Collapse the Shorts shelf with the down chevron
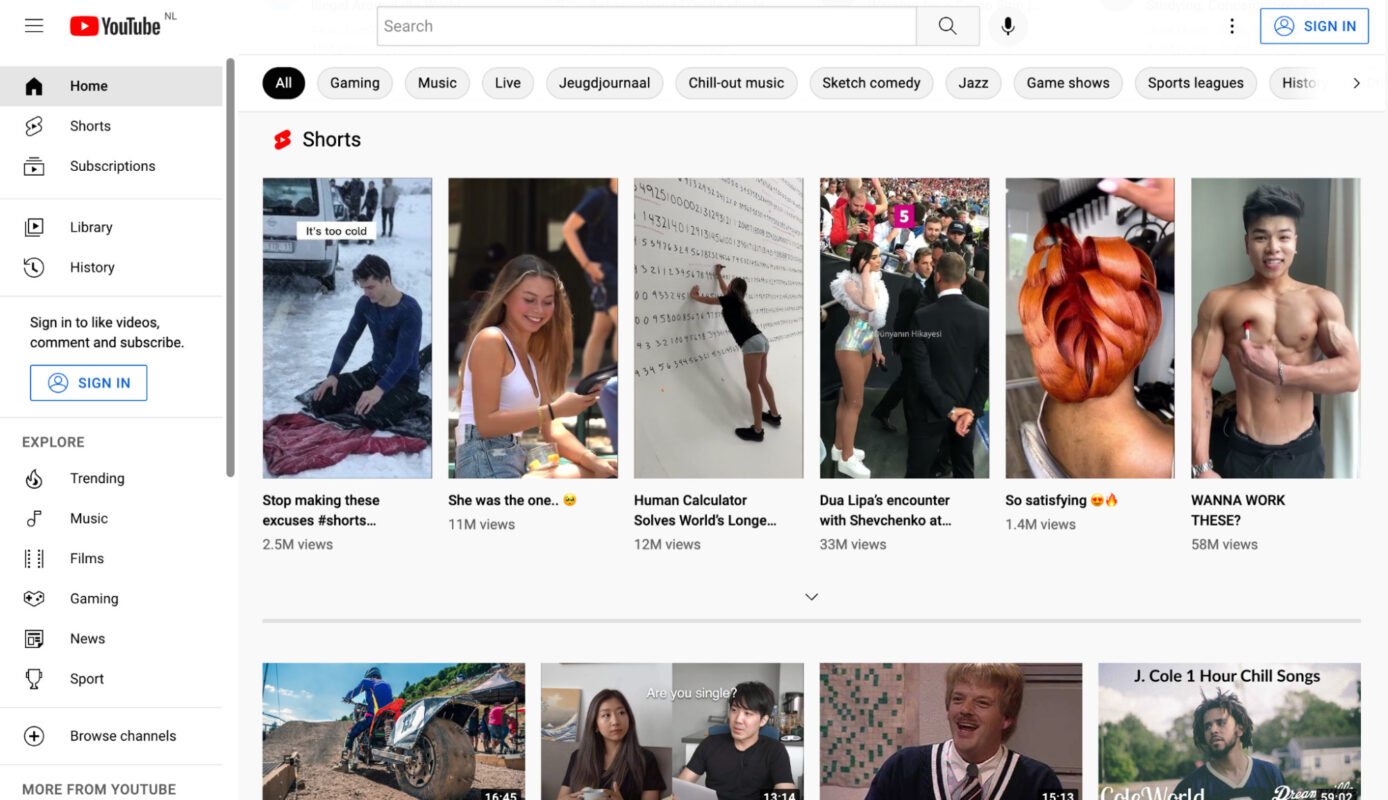The width and height of the screenshot is (1388, 800). point(811,596)
